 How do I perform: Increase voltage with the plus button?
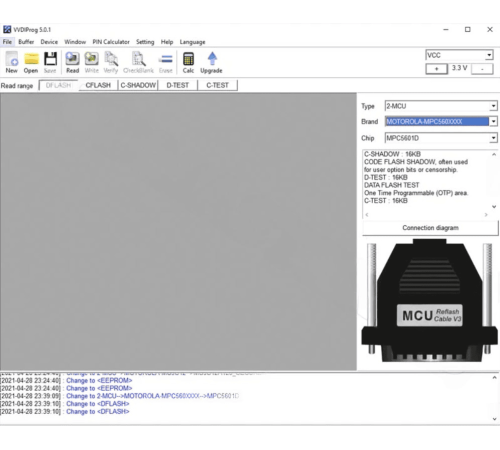(x=436, y=69)
